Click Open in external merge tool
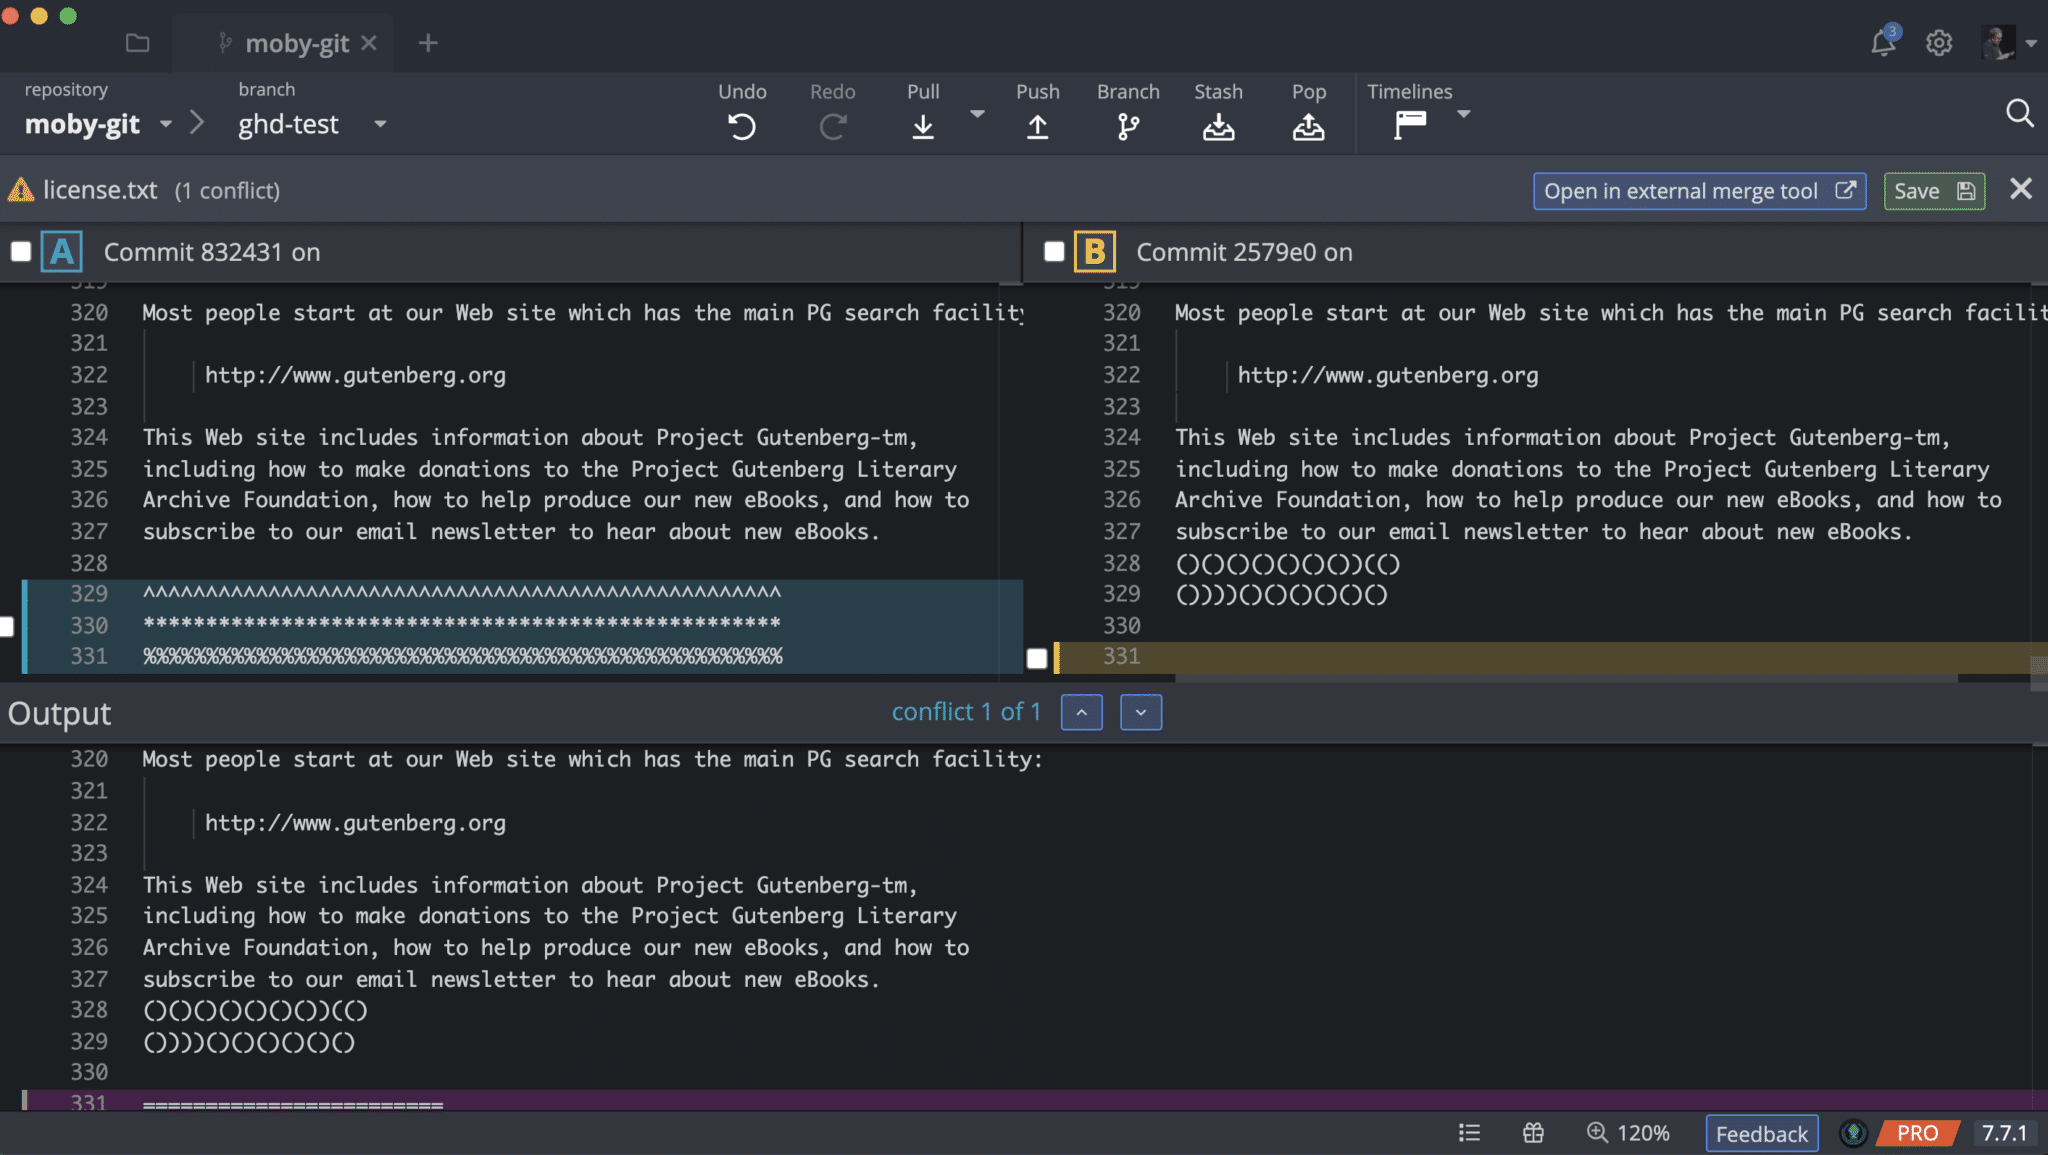Viewport: 2048px width, 1155px height. 1697,190
